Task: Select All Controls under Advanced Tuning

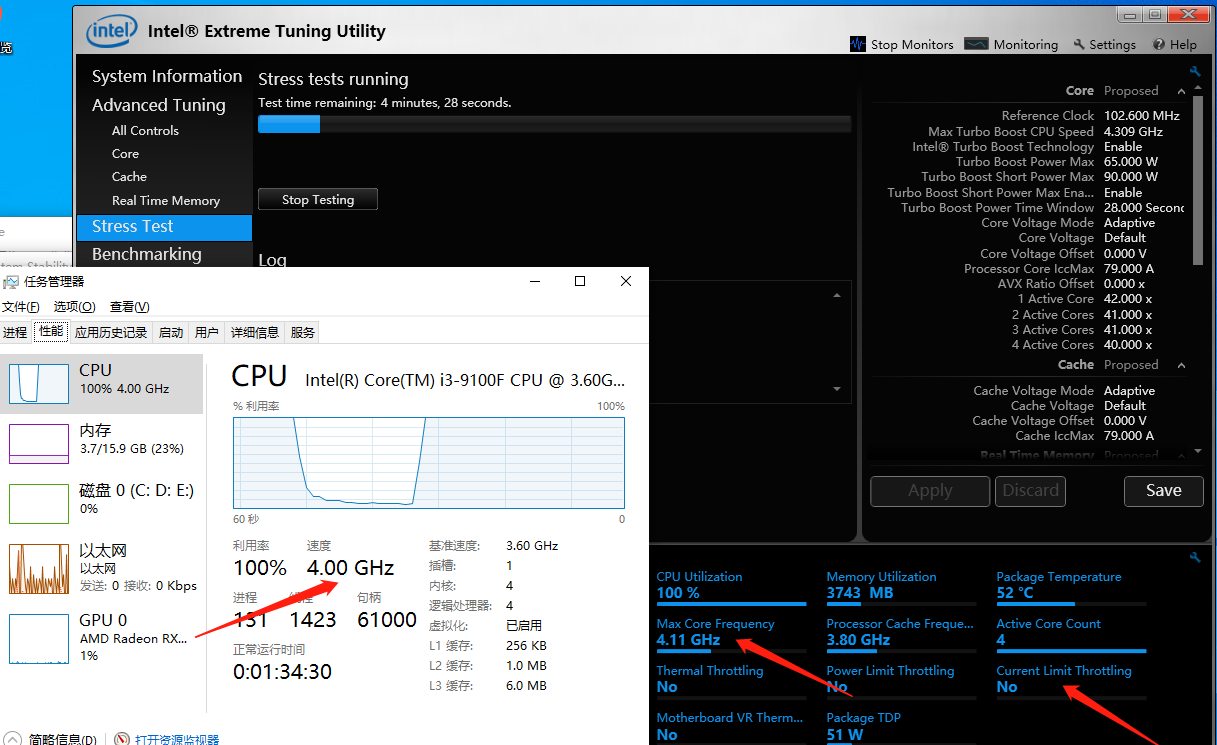Action: pyautogui.click(x=145, y=130)
